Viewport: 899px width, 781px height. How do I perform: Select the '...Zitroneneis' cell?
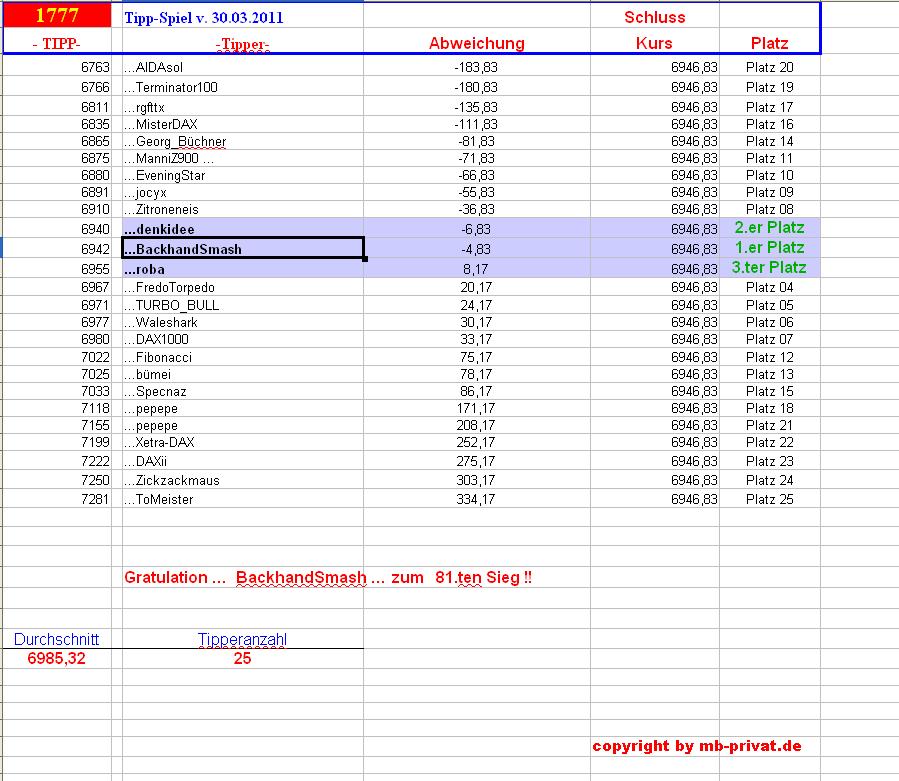(243, 209)
